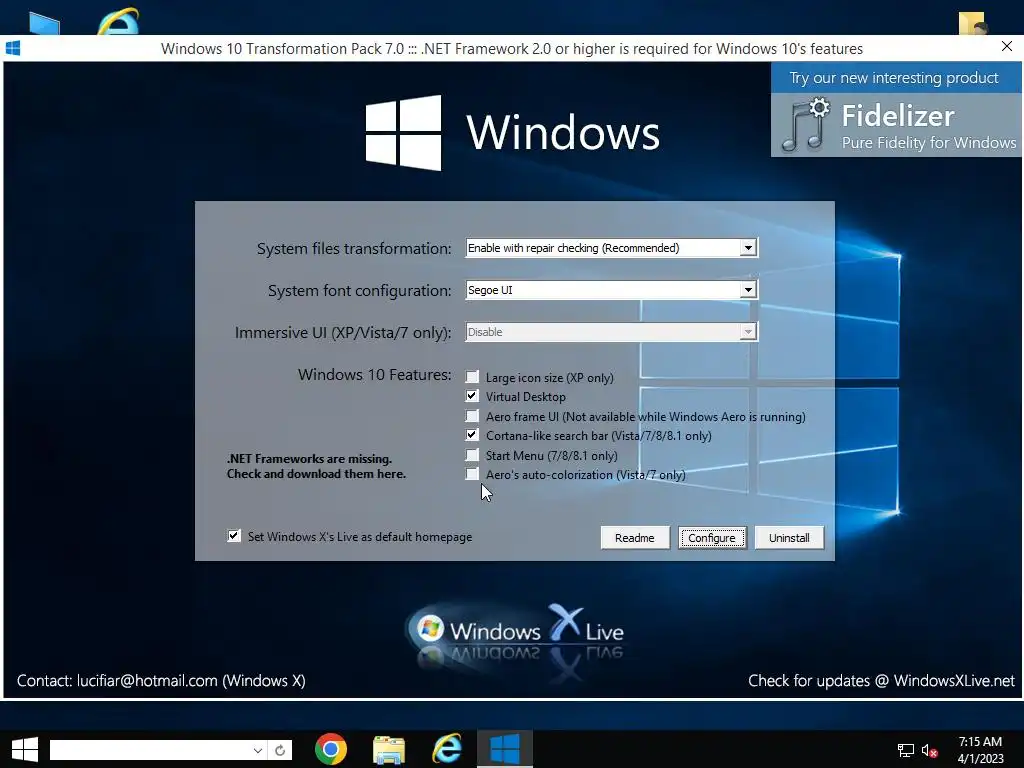
Task: Click the title bar Windows logo icon
Action: click(12, 48)
